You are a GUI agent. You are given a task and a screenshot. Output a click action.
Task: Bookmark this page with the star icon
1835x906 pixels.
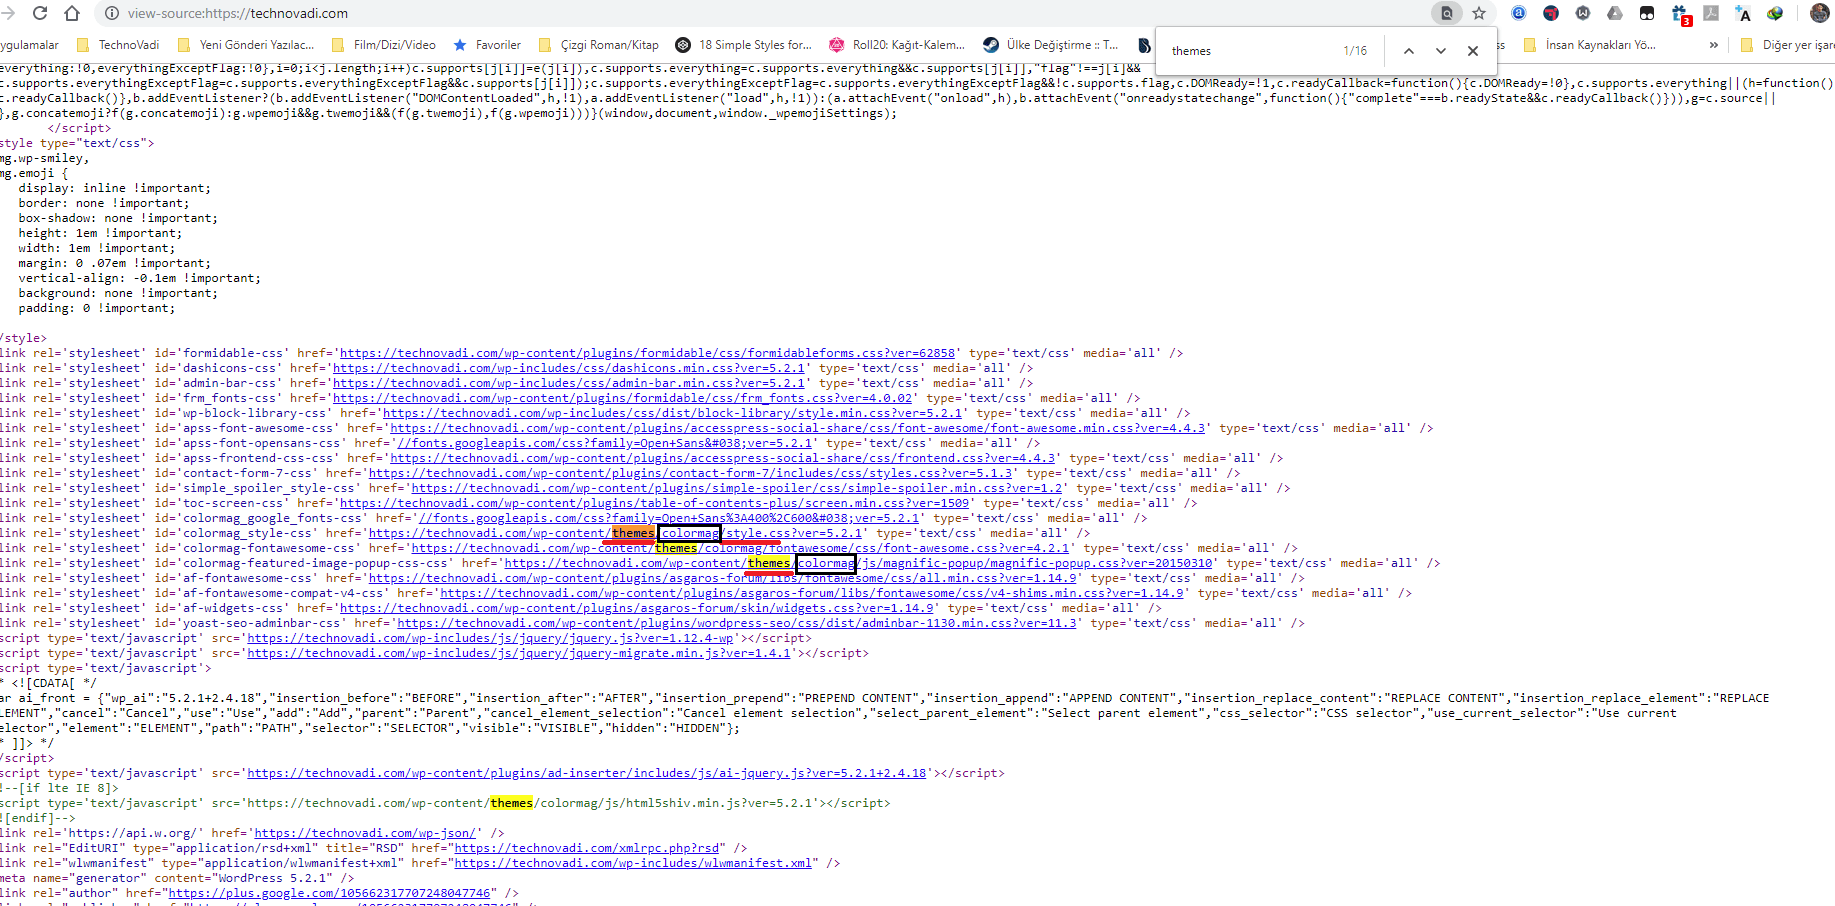1479,13
